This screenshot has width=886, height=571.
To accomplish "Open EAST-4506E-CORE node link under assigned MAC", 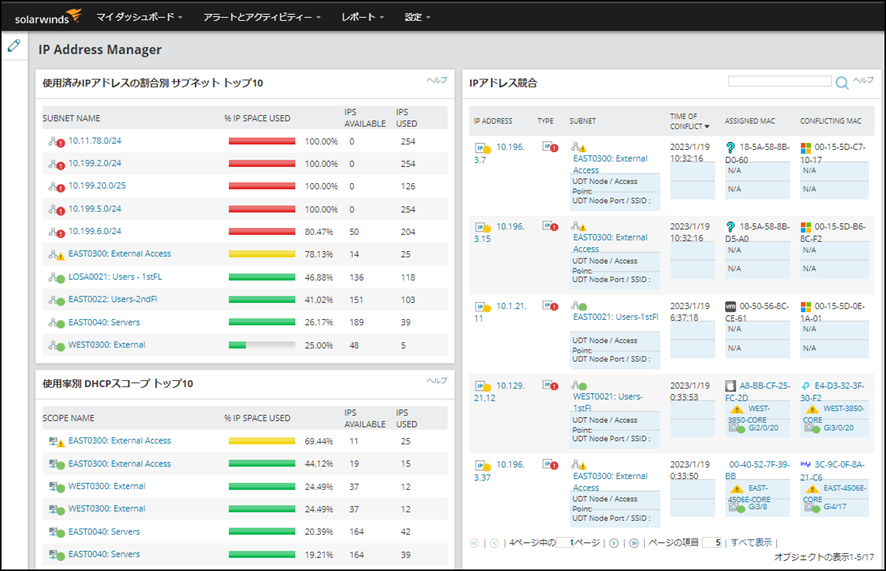I will pos(749,493).
